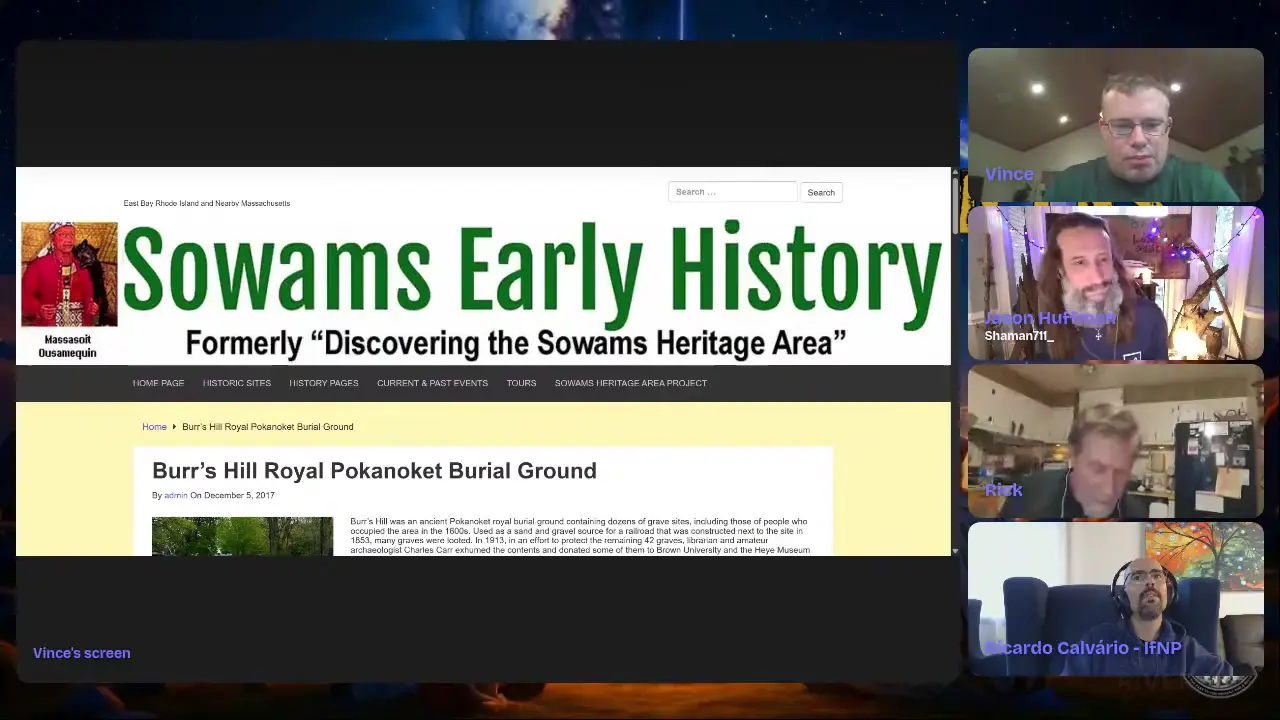The image size is (1280, 720).
Task: Click the "Formerly Discovering the Sowams Heritage Area" subtitle
Action: (x=516, y=343)
